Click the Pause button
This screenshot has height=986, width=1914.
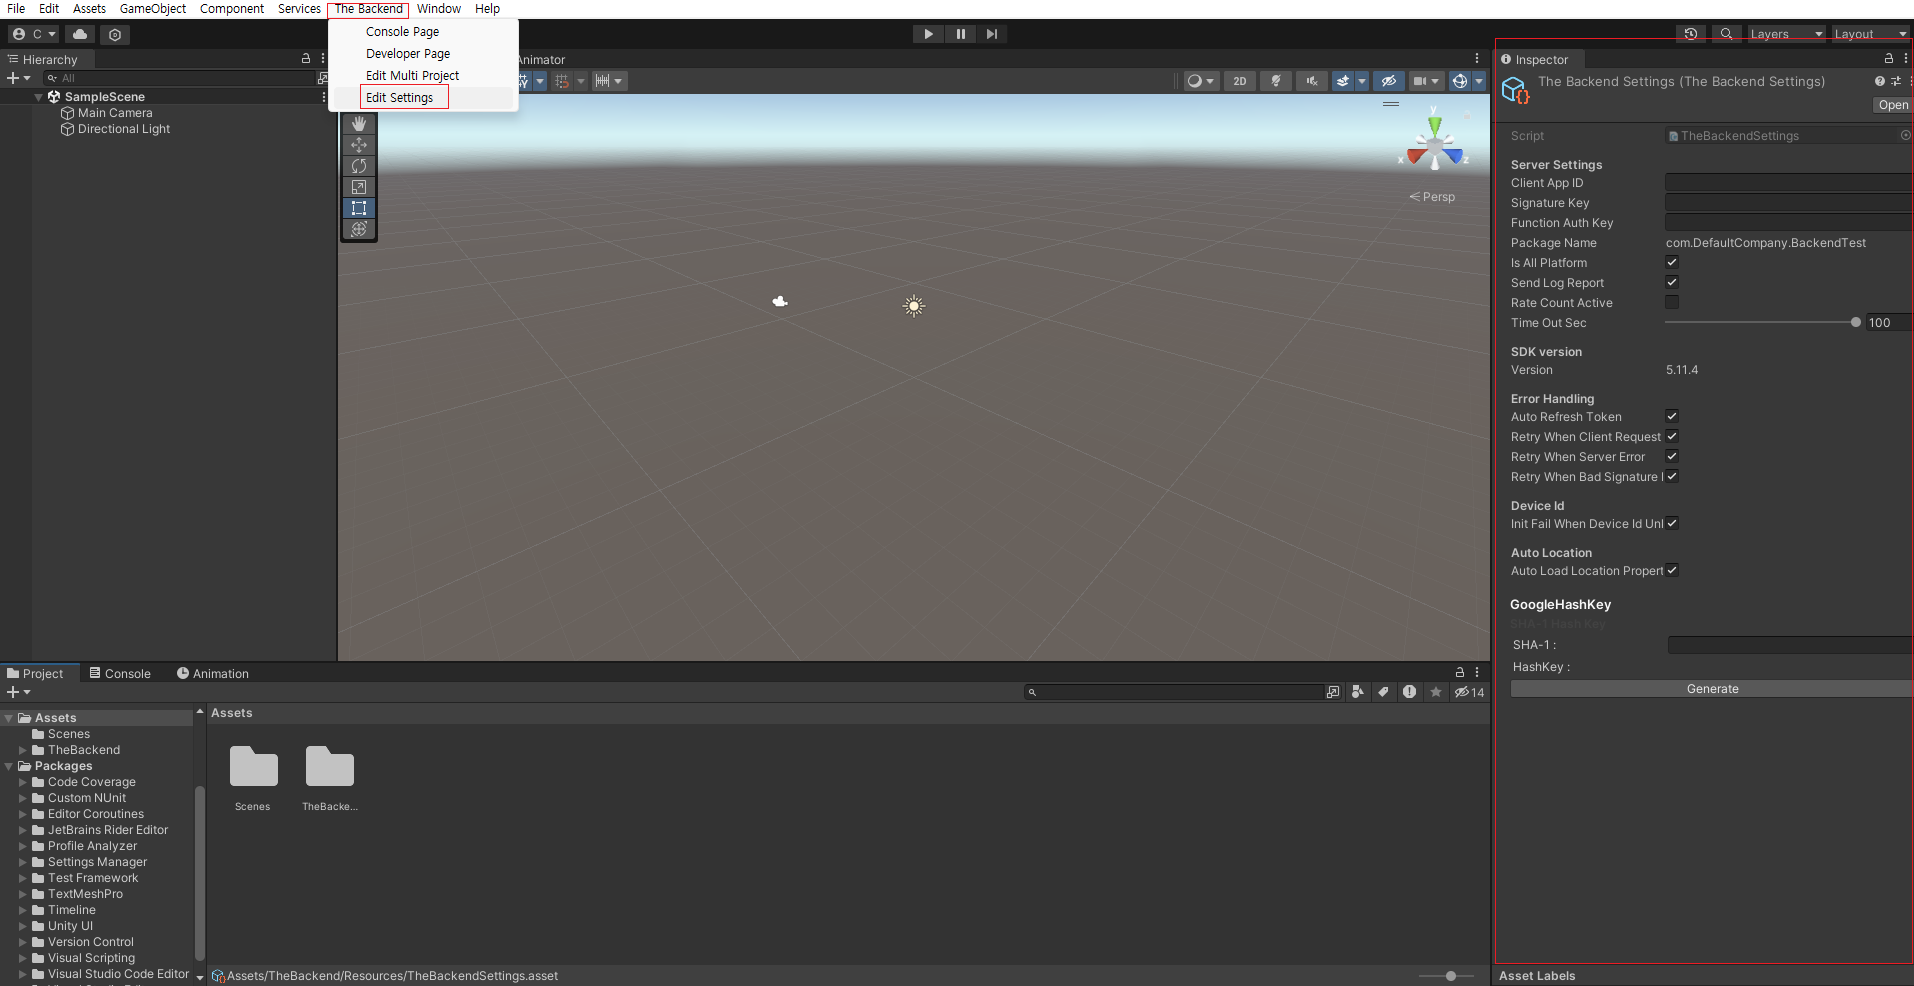click(960, 34)
